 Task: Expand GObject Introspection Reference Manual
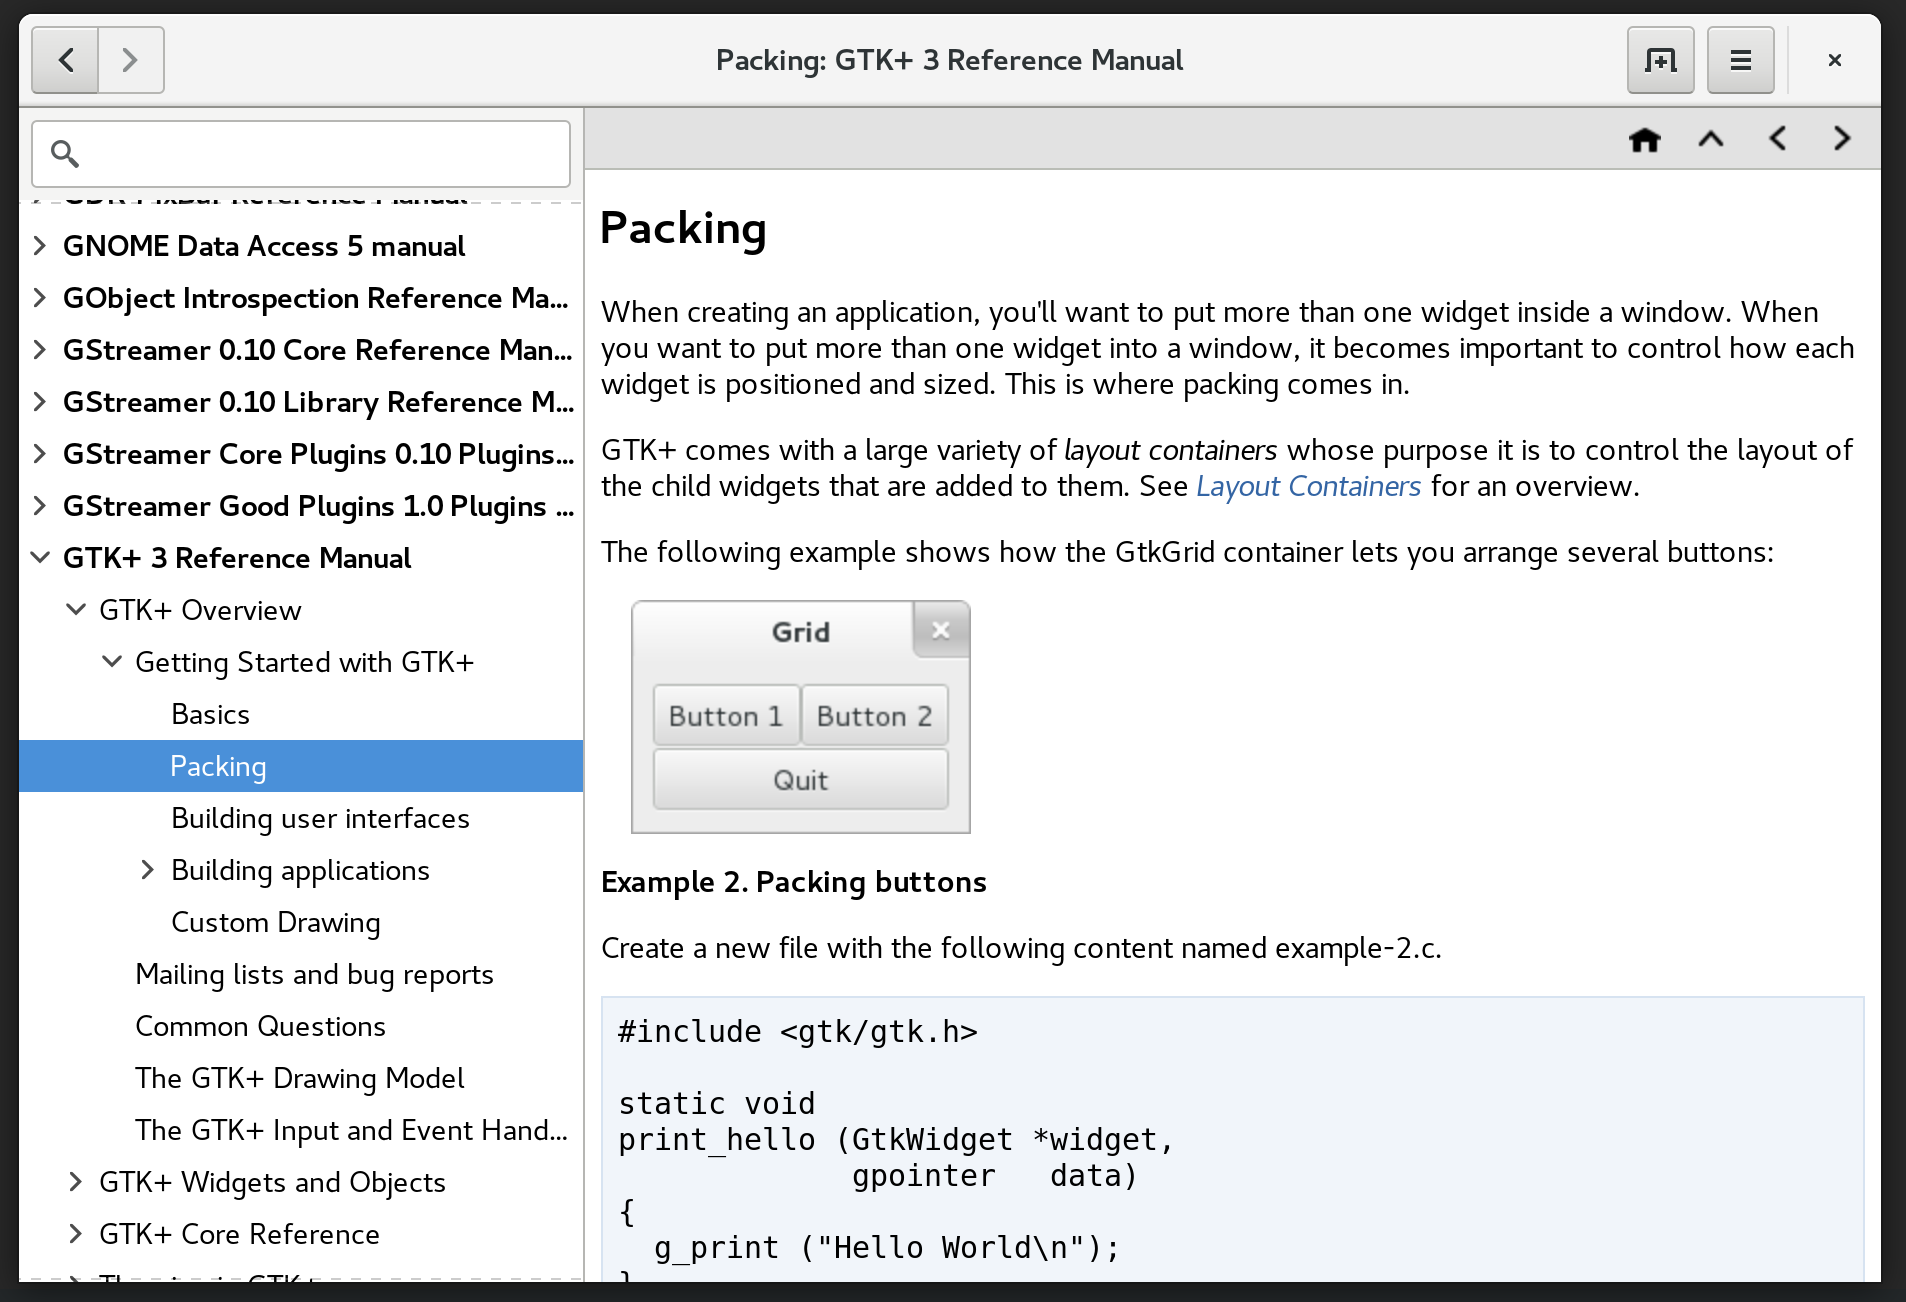(x=40, y=298)
